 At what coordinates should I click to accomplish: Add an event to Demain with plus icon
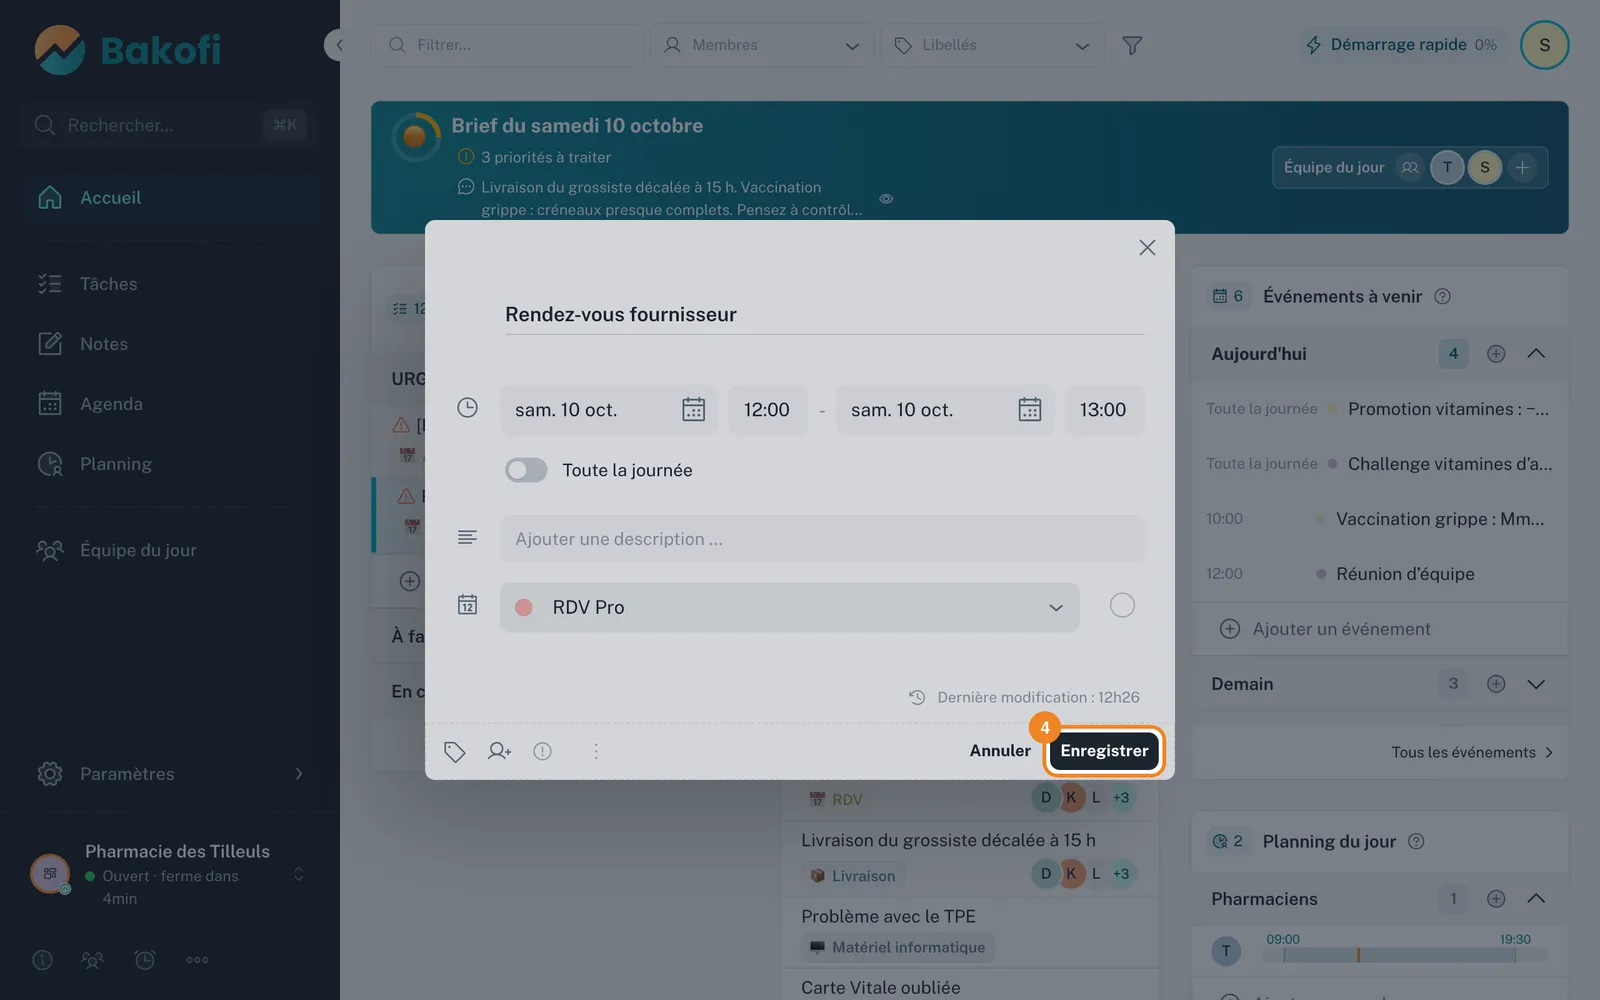click(x=1496, y=684)
